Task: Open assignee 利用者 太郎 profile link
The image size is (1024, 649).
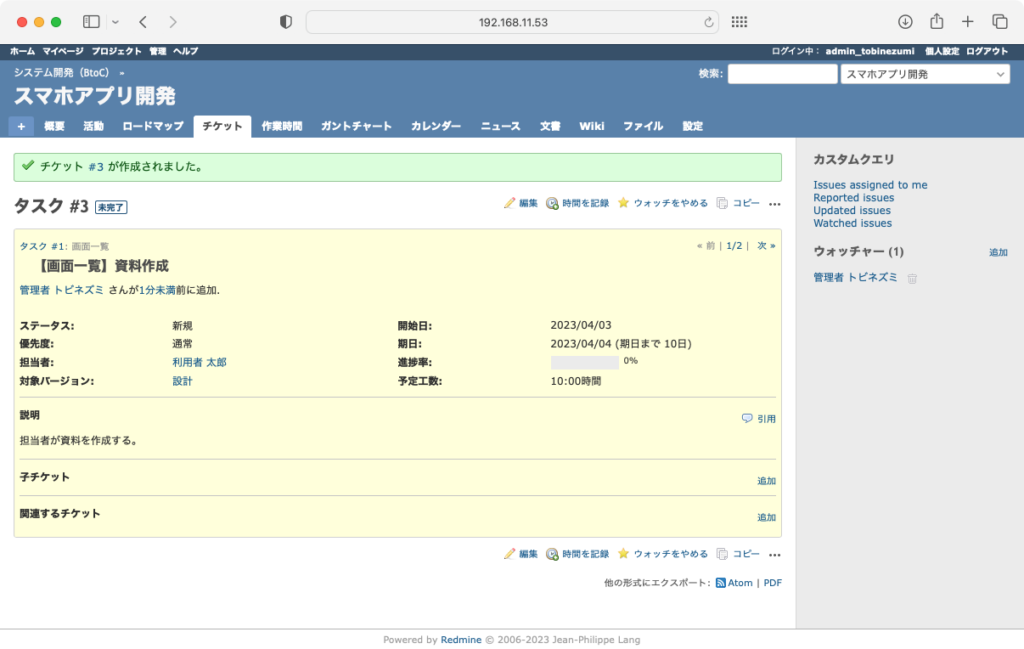Action: [199, 362]
